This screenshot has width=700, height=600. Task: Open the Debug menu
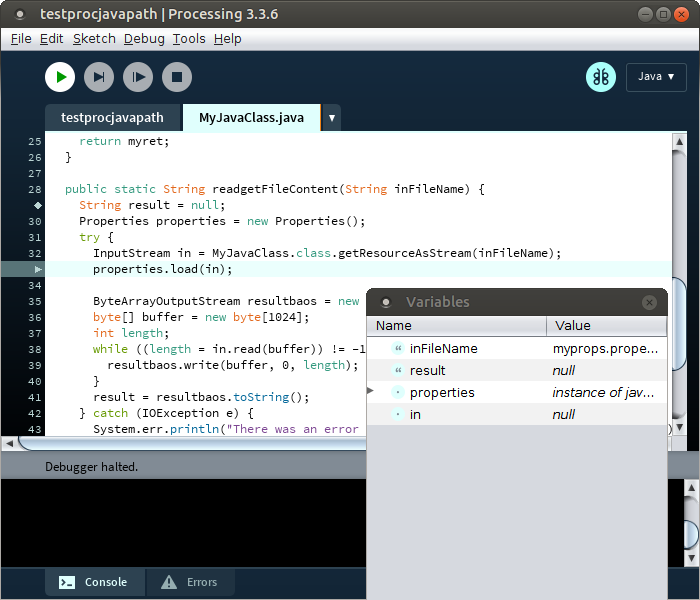(144, 39)
